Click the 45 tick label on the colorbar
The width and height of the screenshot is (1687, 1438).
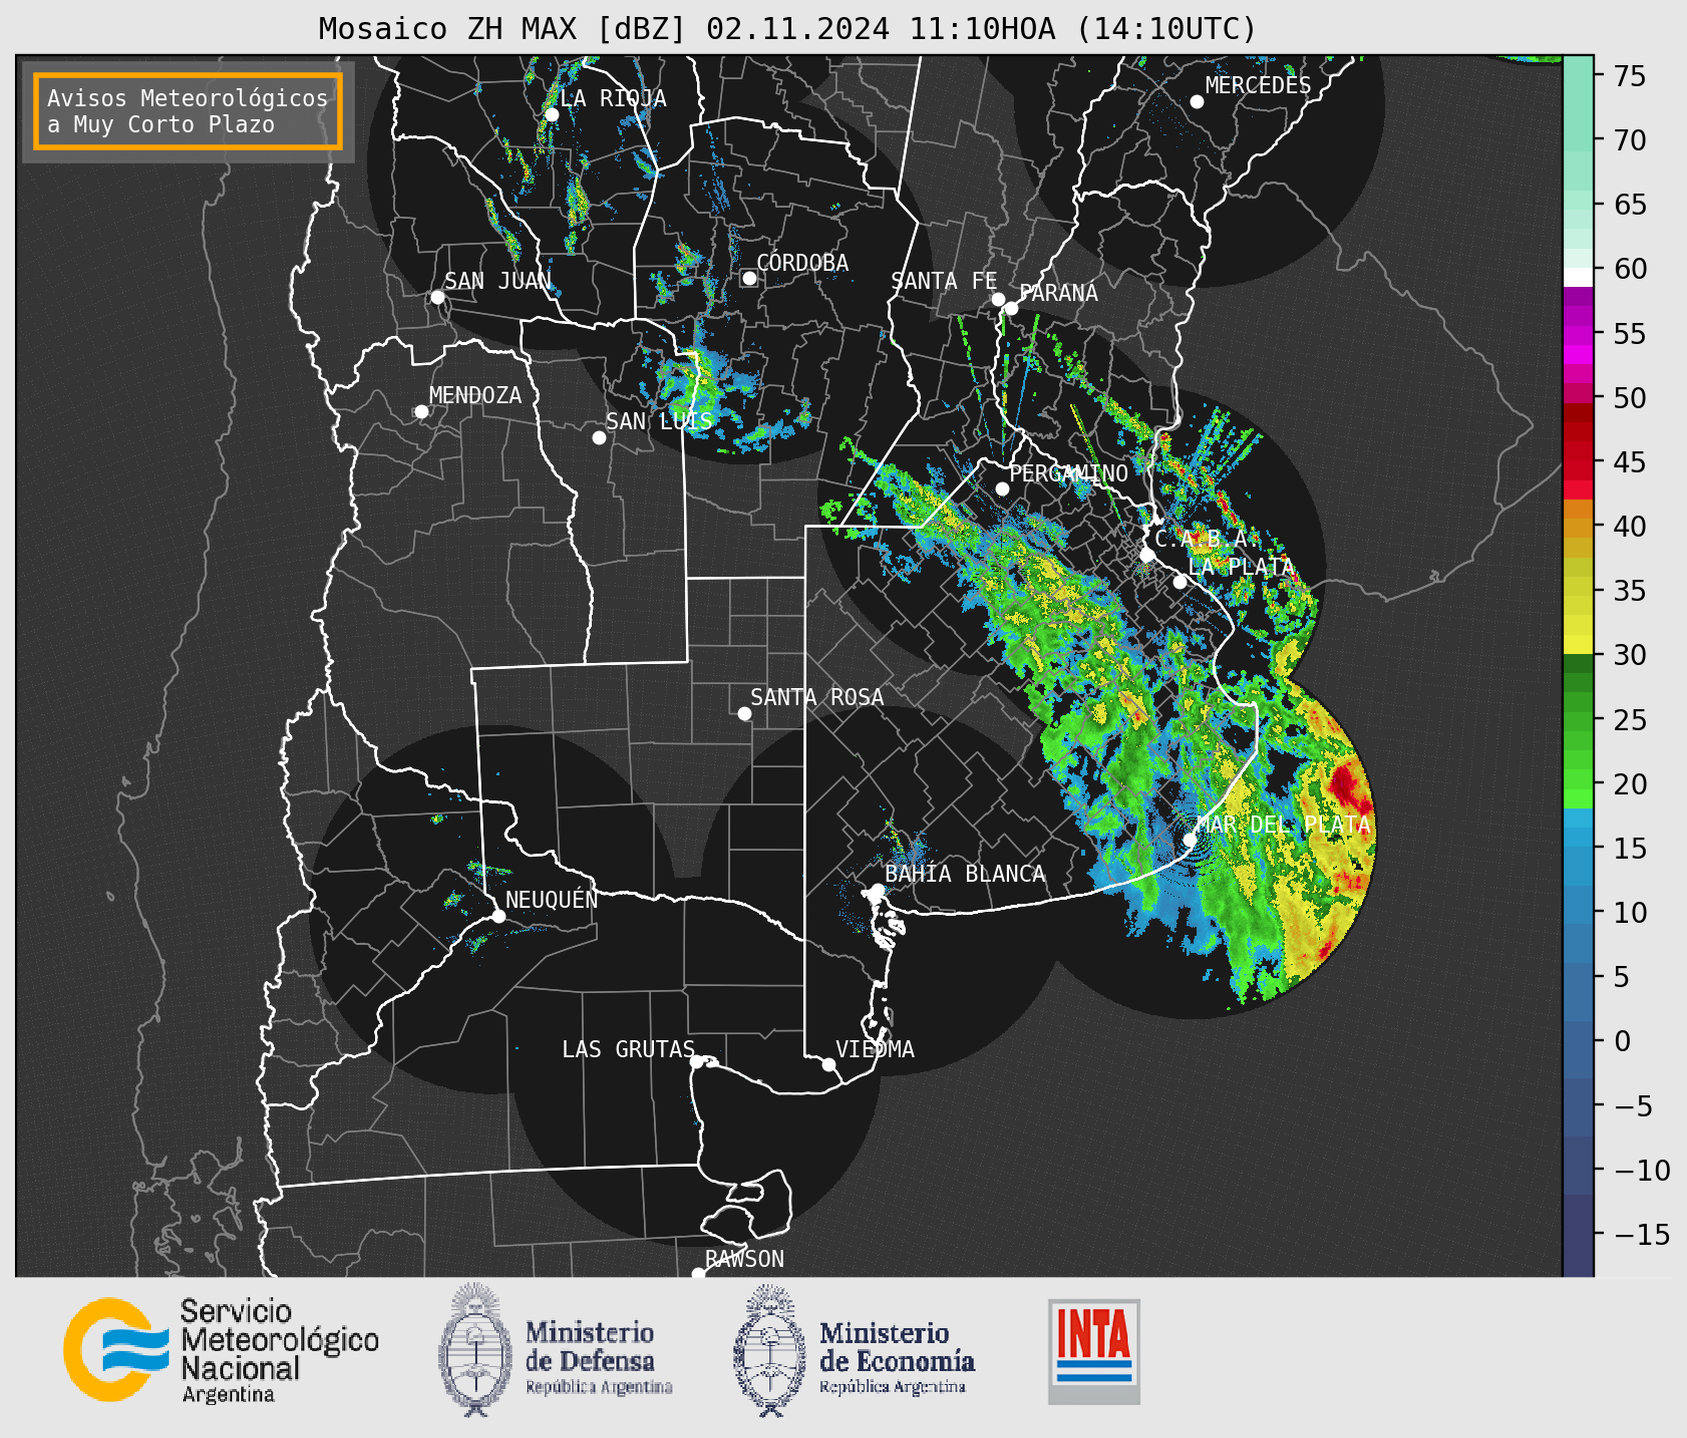coord(1629,462)
